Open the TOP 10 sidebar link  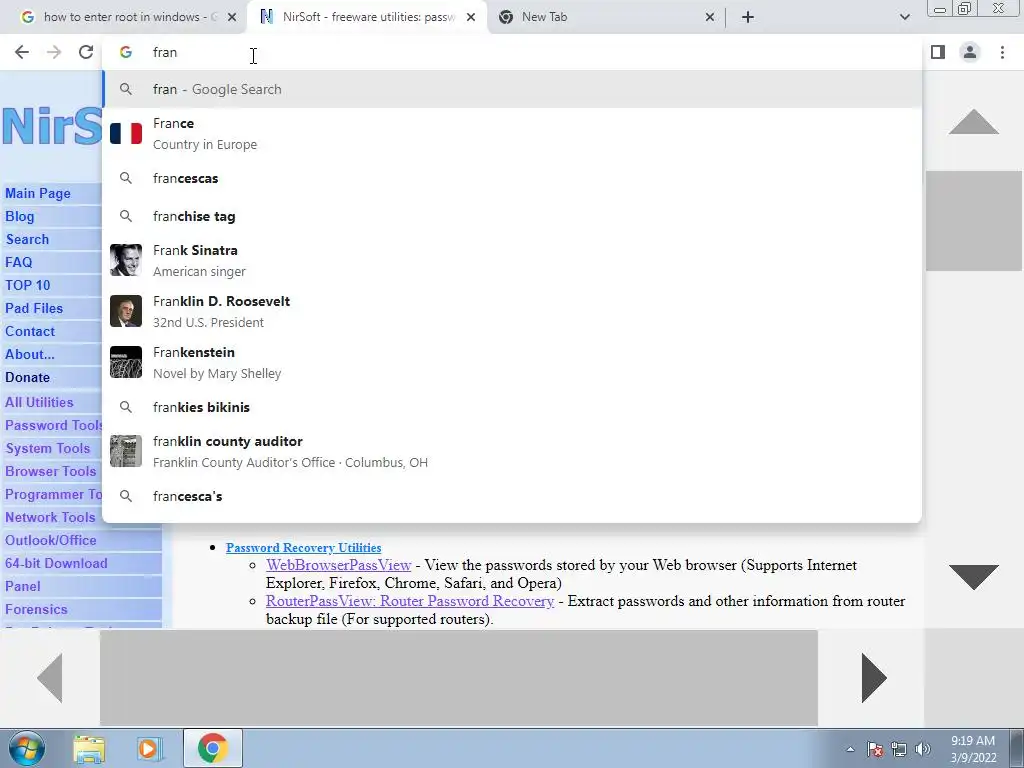(27, 285)
